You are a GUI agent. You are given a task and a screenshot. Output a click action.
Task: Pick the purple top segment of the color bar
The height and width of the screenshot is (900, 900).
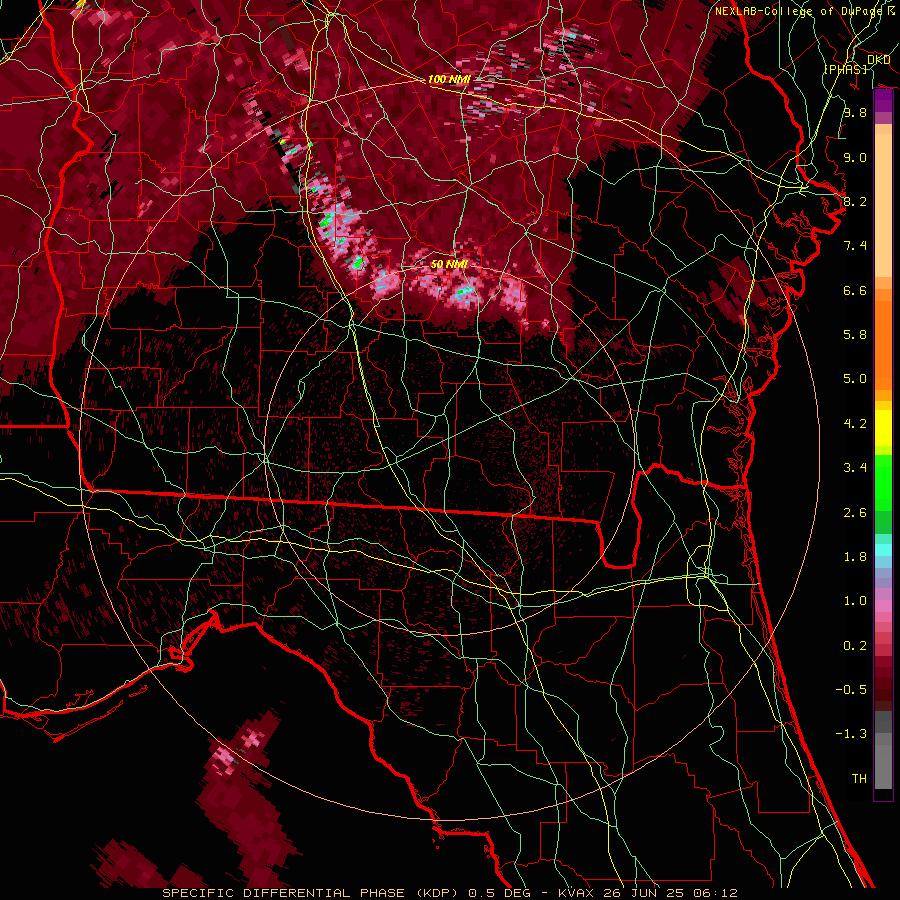point(883,100)
